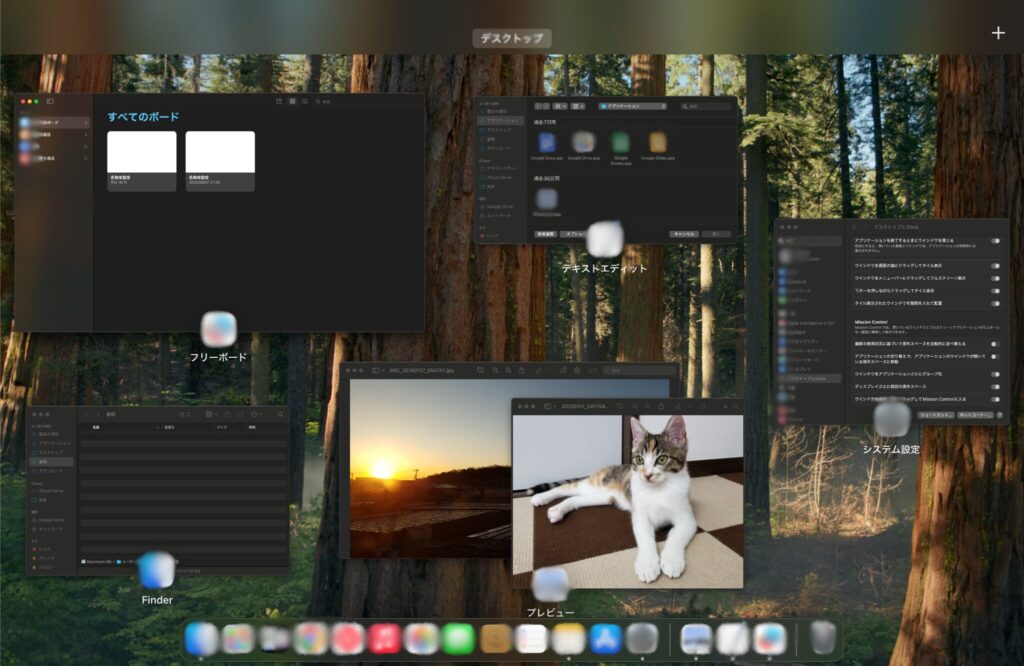Switch Freeform to list view icon
Image resolution: width=1024 pixels, height=666 pixels.
(304, 101)
